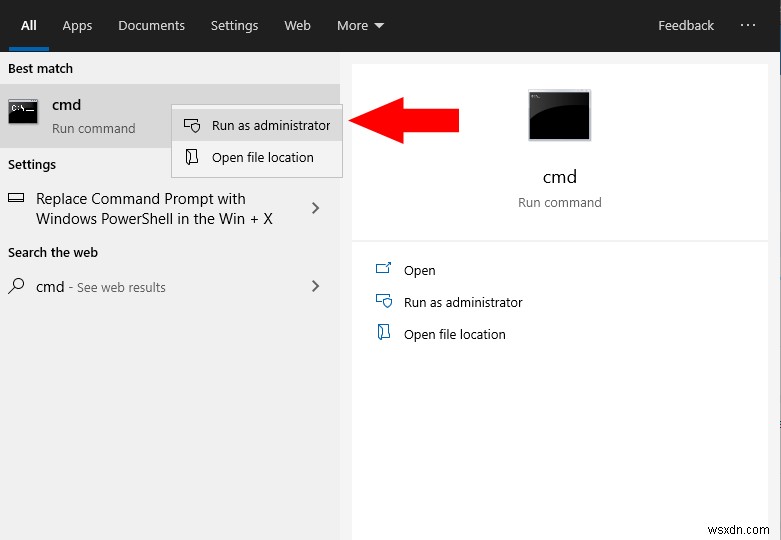The width and height of the screenshot is (781, 540).
Task: Click the Feedback button
Action: (x=686, y=26)
